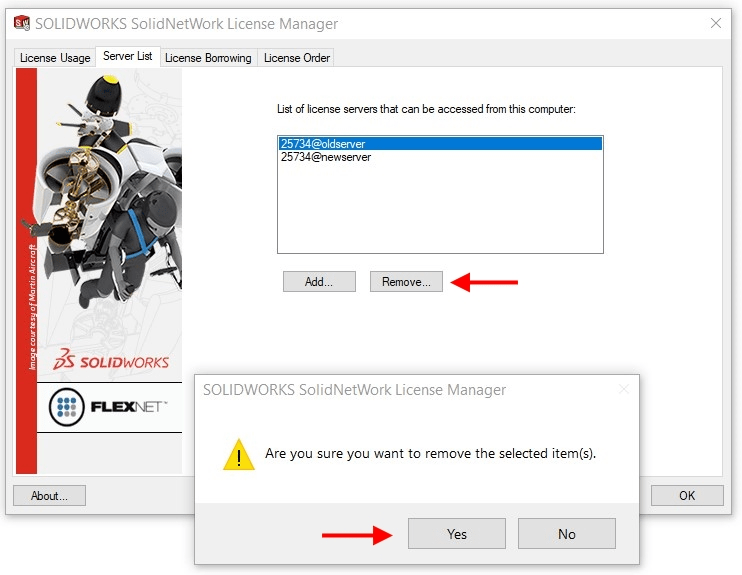This screenshot has height=575, width=742.
Task: Click the 'Are you sure you want to remove' message
Action: tap(430, 453)
